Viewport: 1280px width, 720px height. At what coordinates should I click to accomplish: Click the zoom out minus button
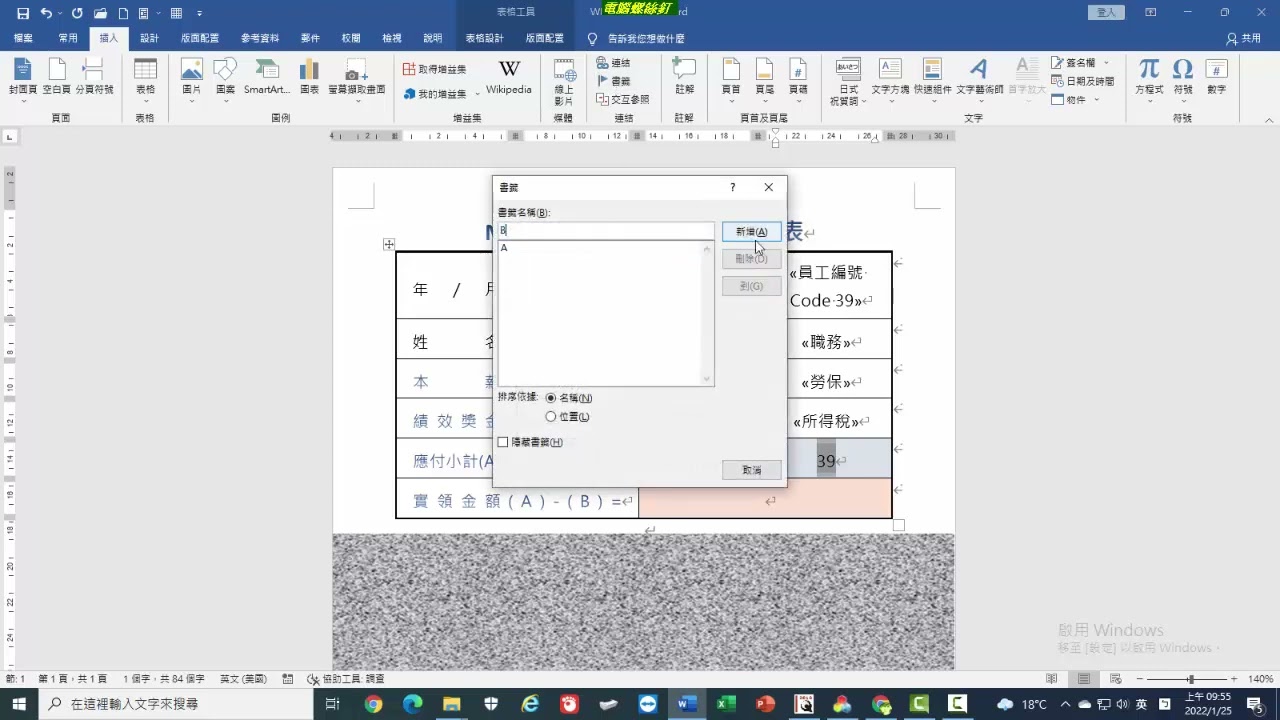(1139, 679)
